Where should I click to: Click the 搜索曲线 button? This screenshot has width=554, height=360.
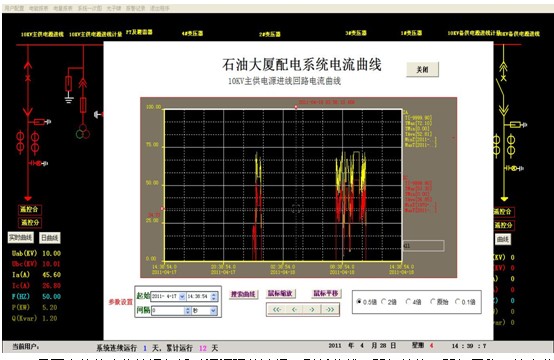pyautogui.click(x=243, y=294)
